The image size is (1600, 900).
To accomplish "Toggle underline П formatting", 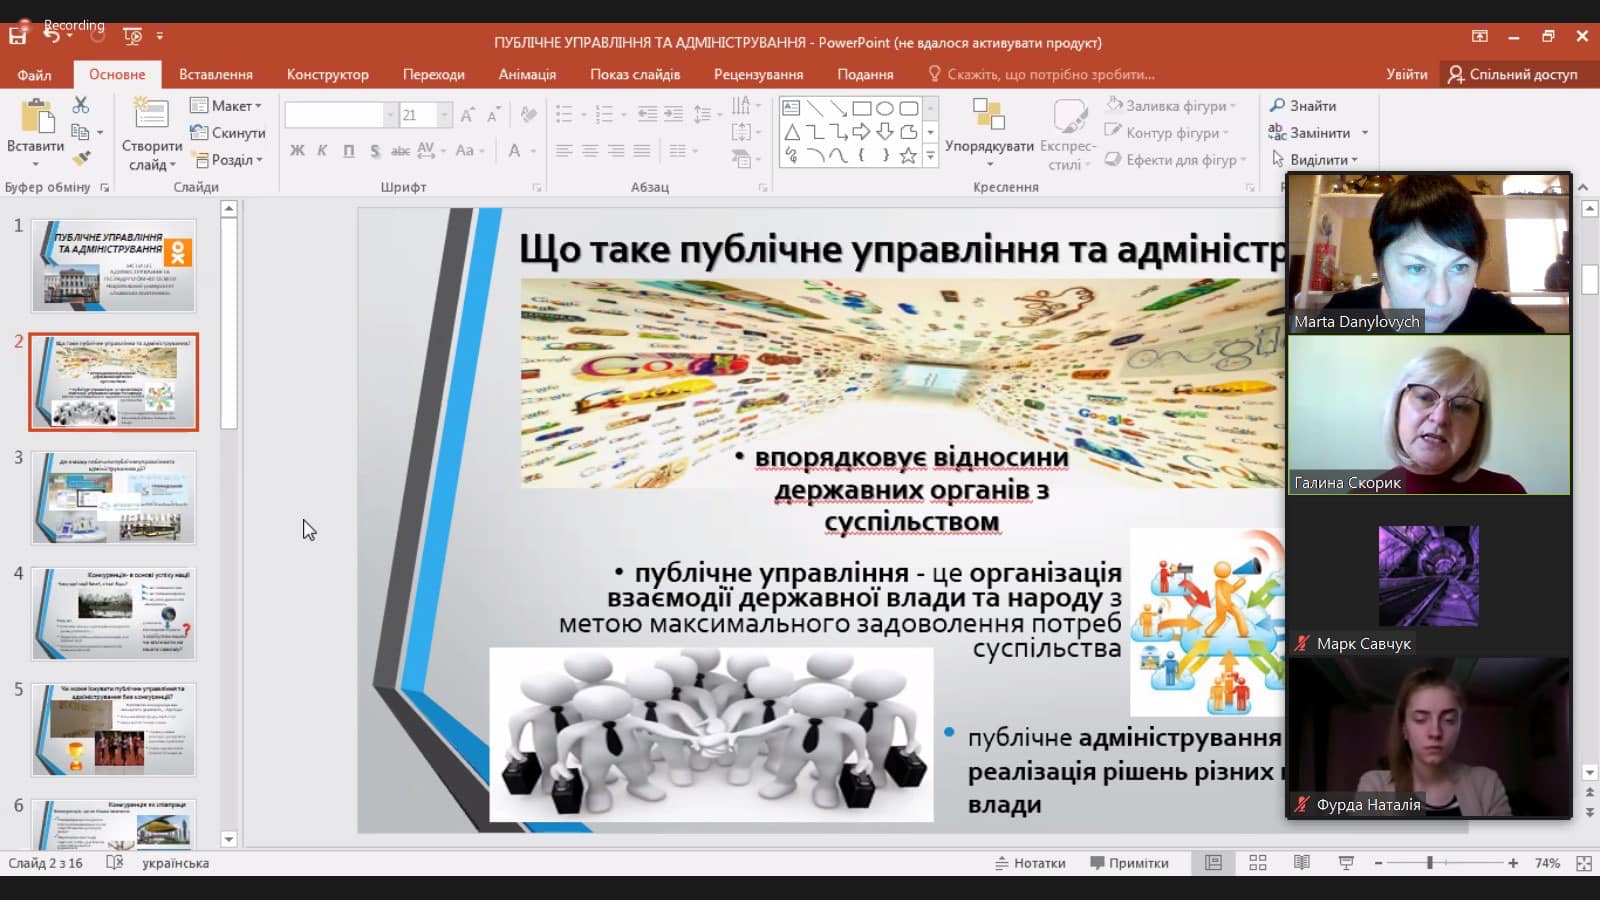I will click(348, 151).
